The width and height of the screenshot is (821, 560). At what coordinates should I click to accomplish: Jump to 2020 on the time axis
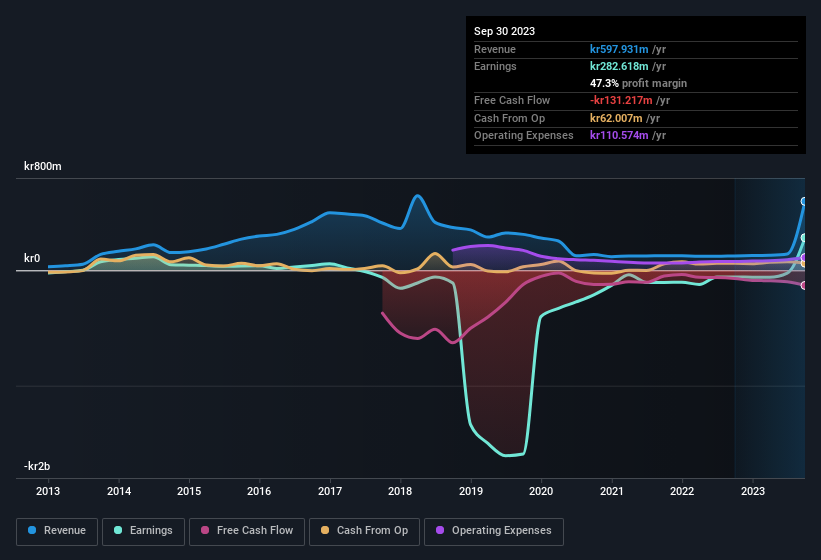pos(541,491)
